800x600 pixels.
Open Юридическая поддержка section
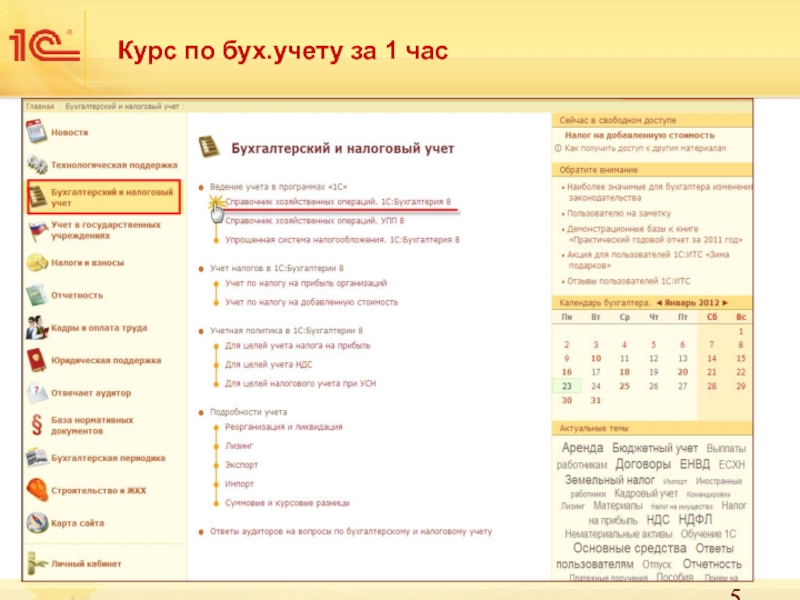106,360
